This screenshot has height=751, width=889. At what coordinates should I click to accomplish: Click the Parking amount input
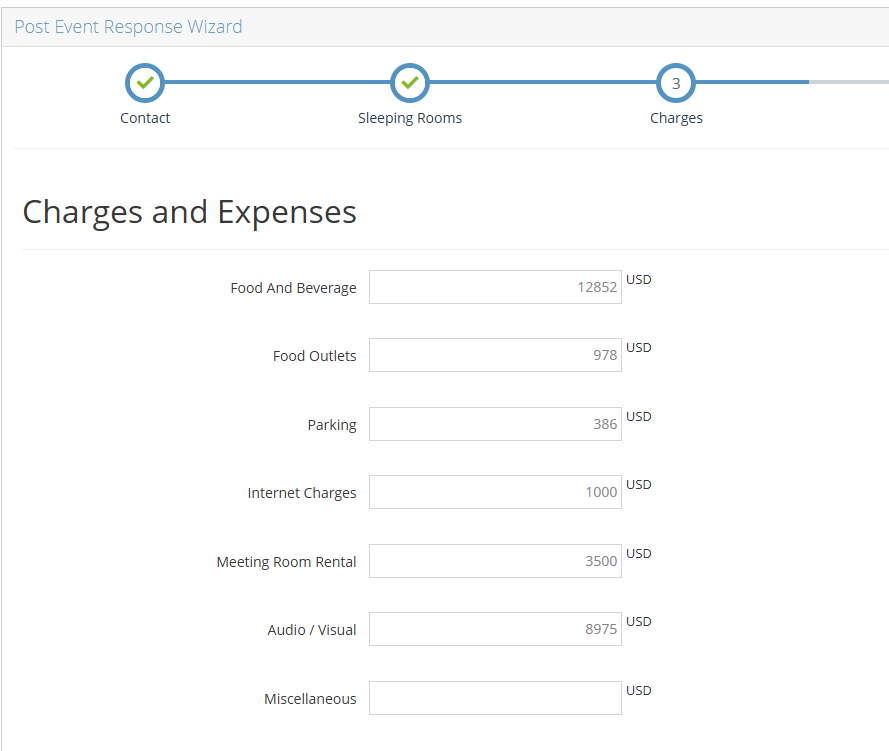tap(495, 424)
